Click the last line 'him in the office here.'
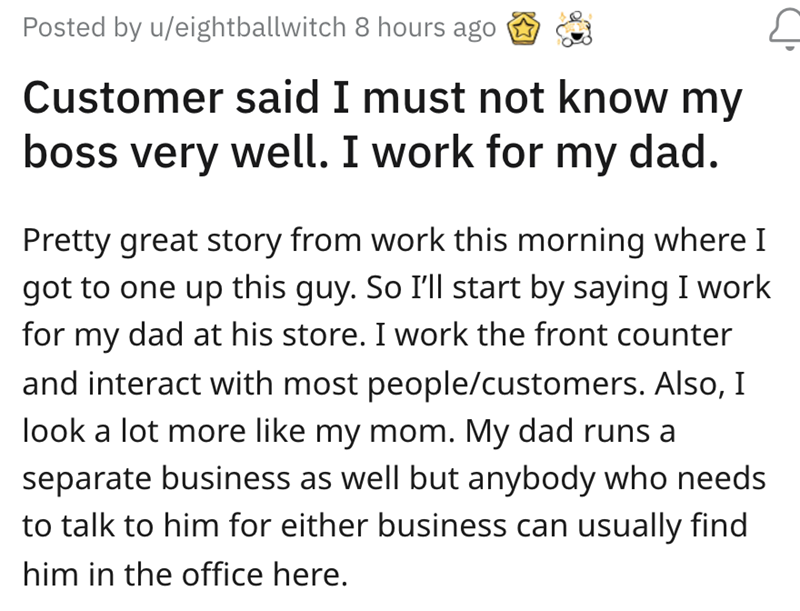 (x=186, y=573)
